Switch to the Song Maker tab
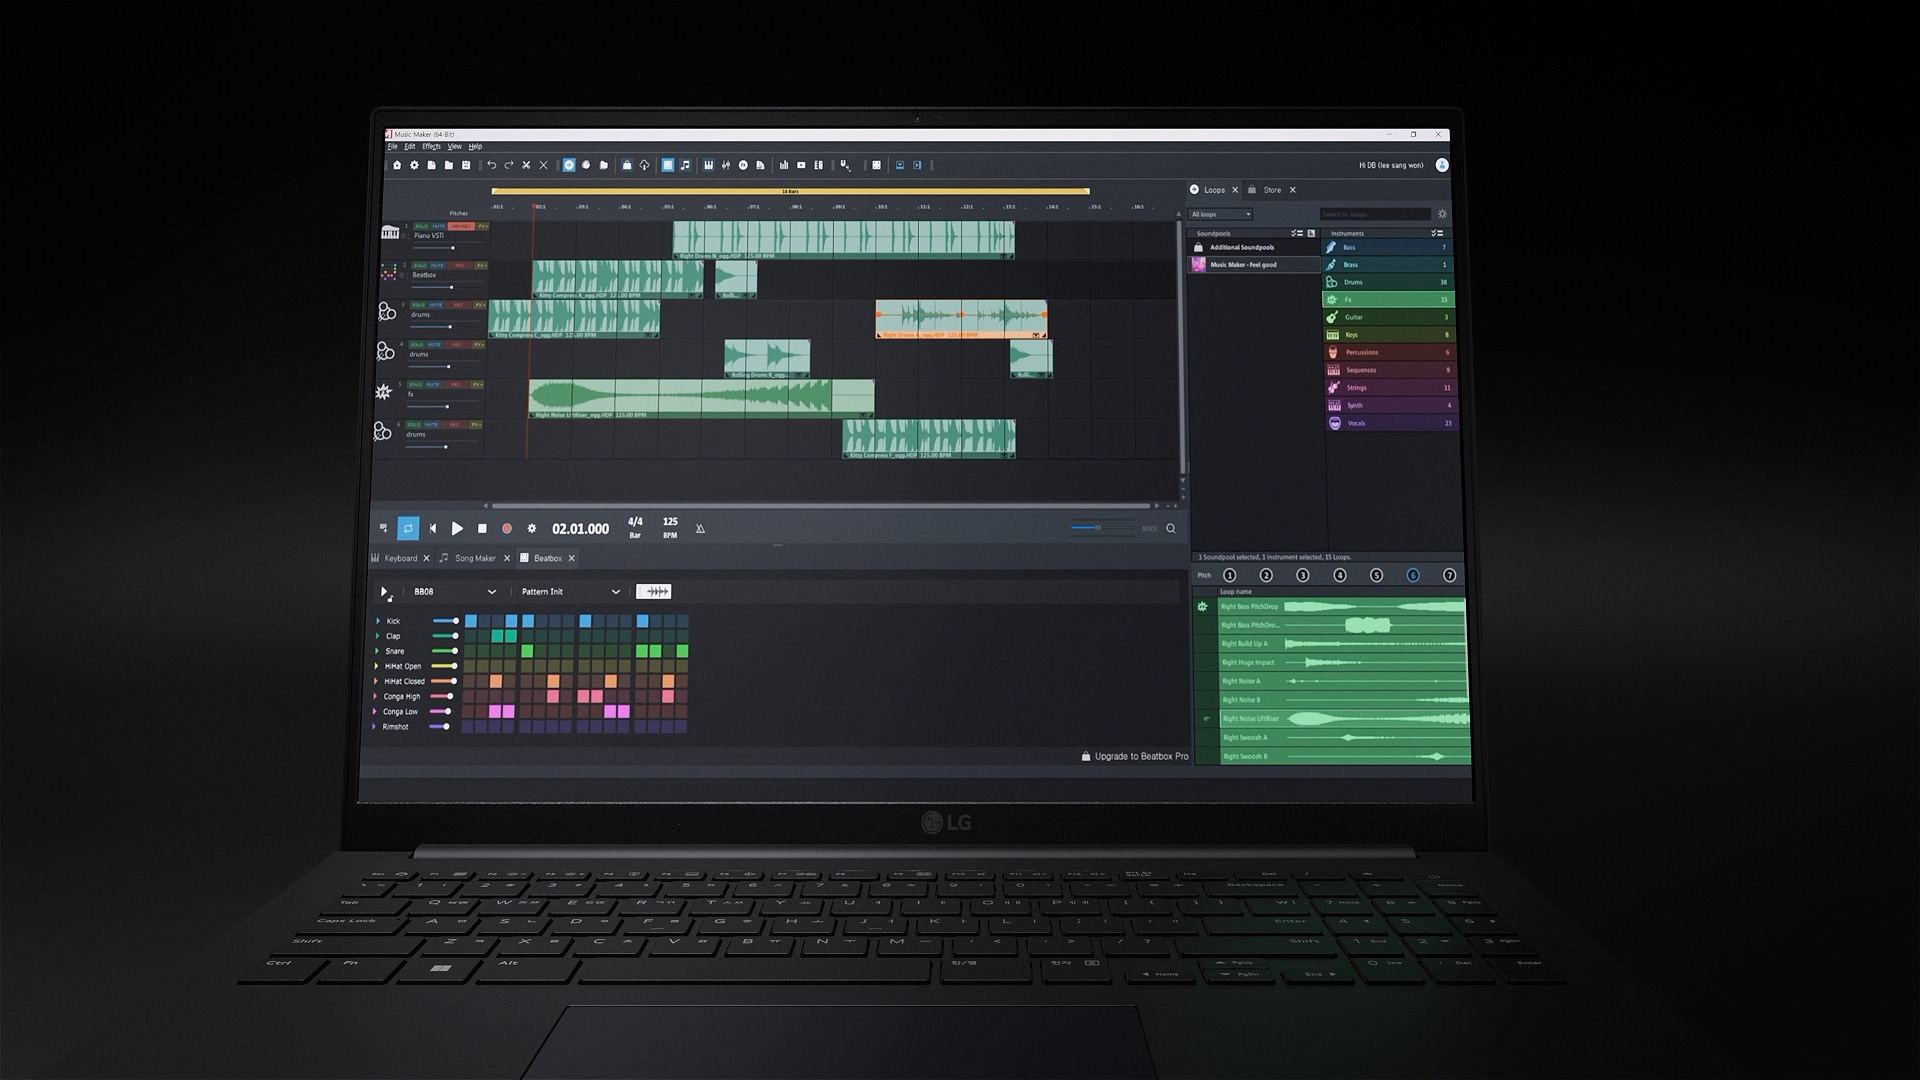 (475, 559)
